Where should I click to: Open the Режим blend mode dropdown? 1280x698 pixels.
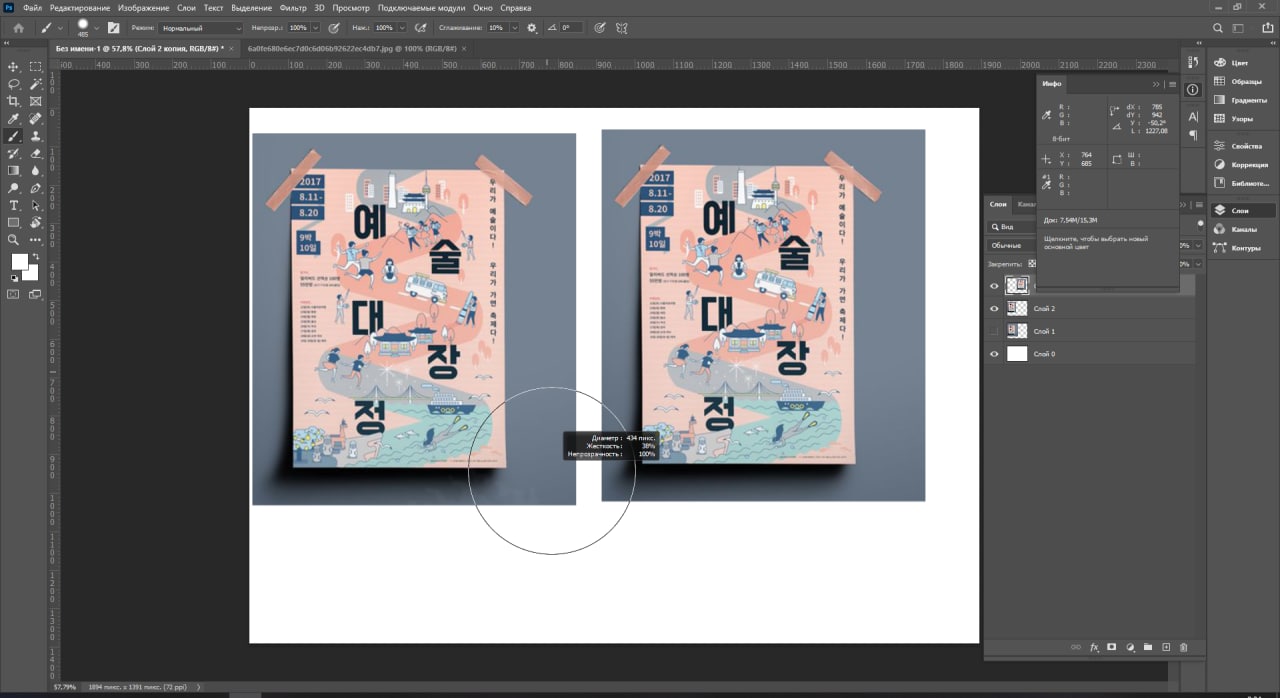point(200,28)
